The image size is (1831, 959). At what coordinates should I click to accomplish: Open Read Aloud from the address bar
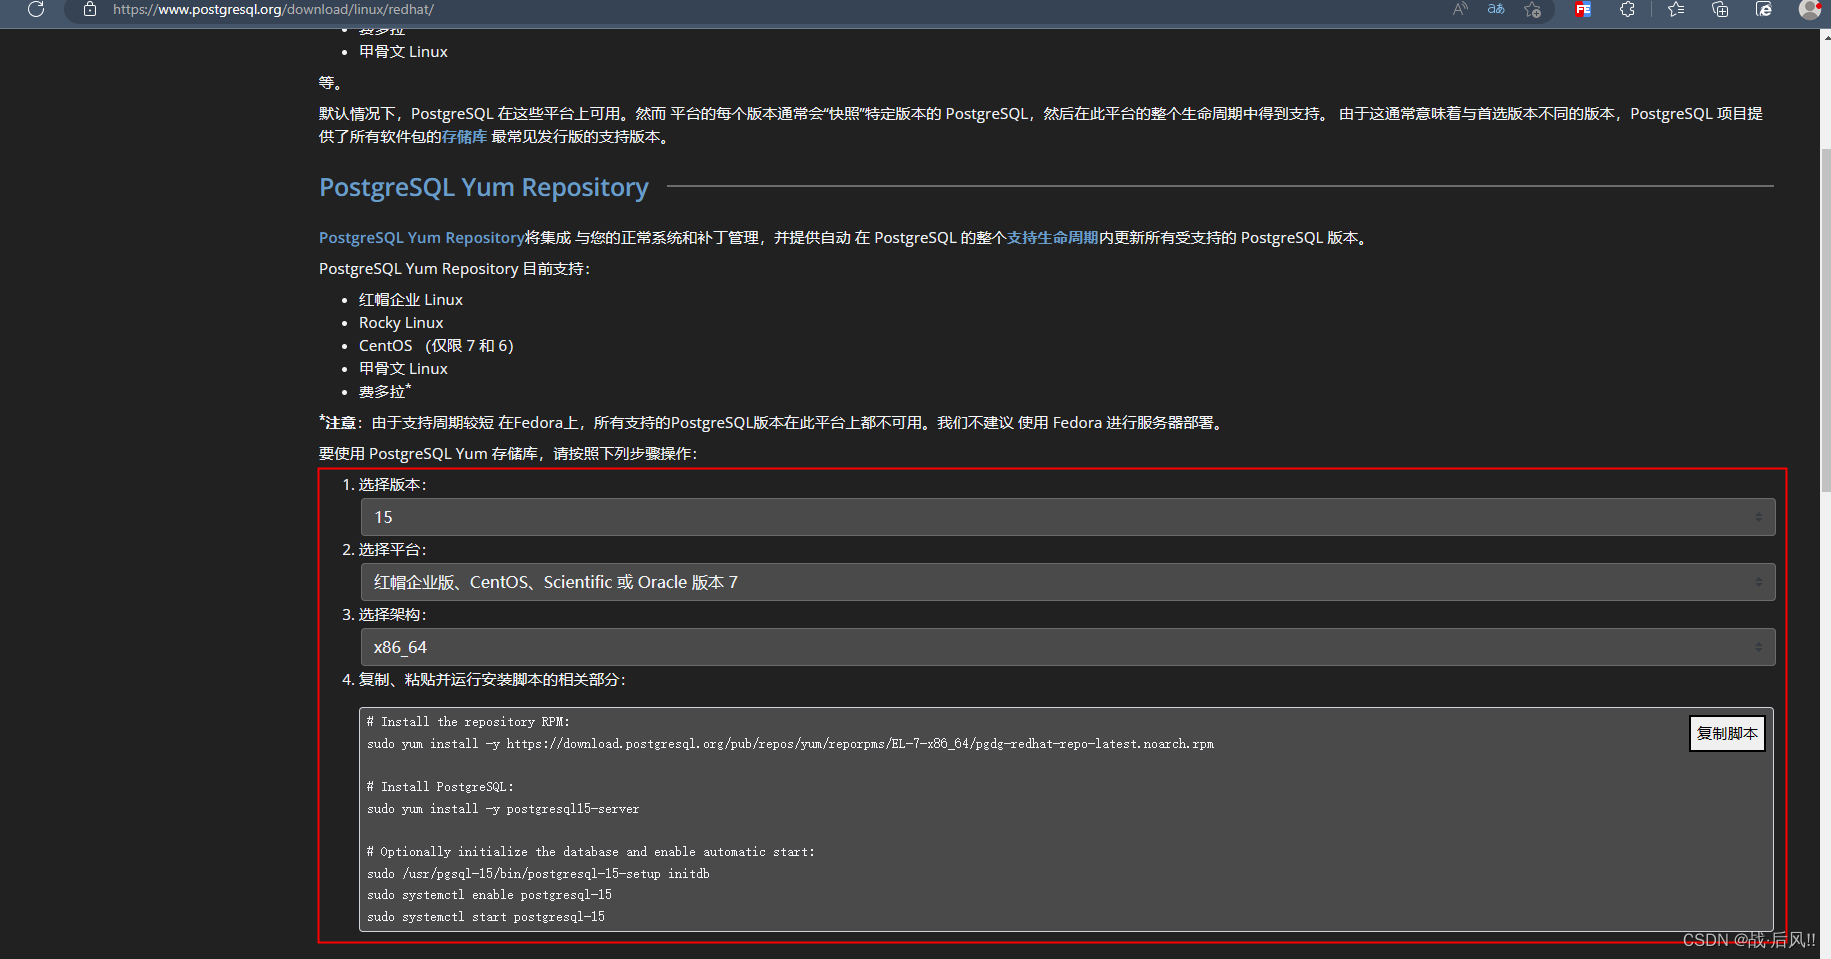[1460, 9]
